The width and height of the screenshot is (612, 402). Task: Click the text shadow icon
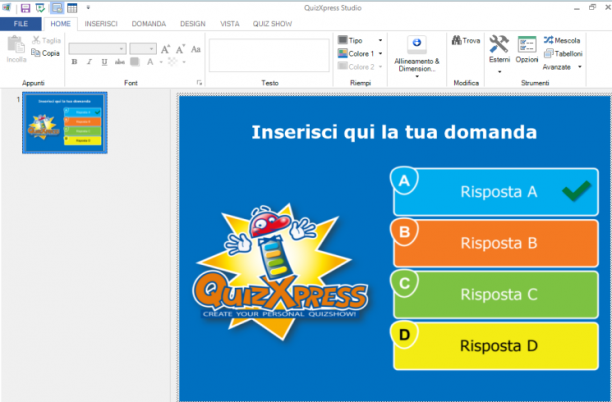[135, 62]
